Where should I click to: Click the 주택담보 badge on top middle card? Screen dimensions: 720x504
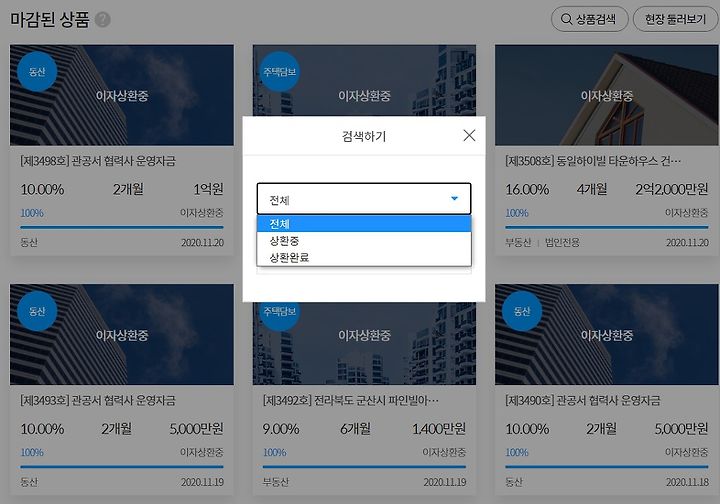point(279,72)
